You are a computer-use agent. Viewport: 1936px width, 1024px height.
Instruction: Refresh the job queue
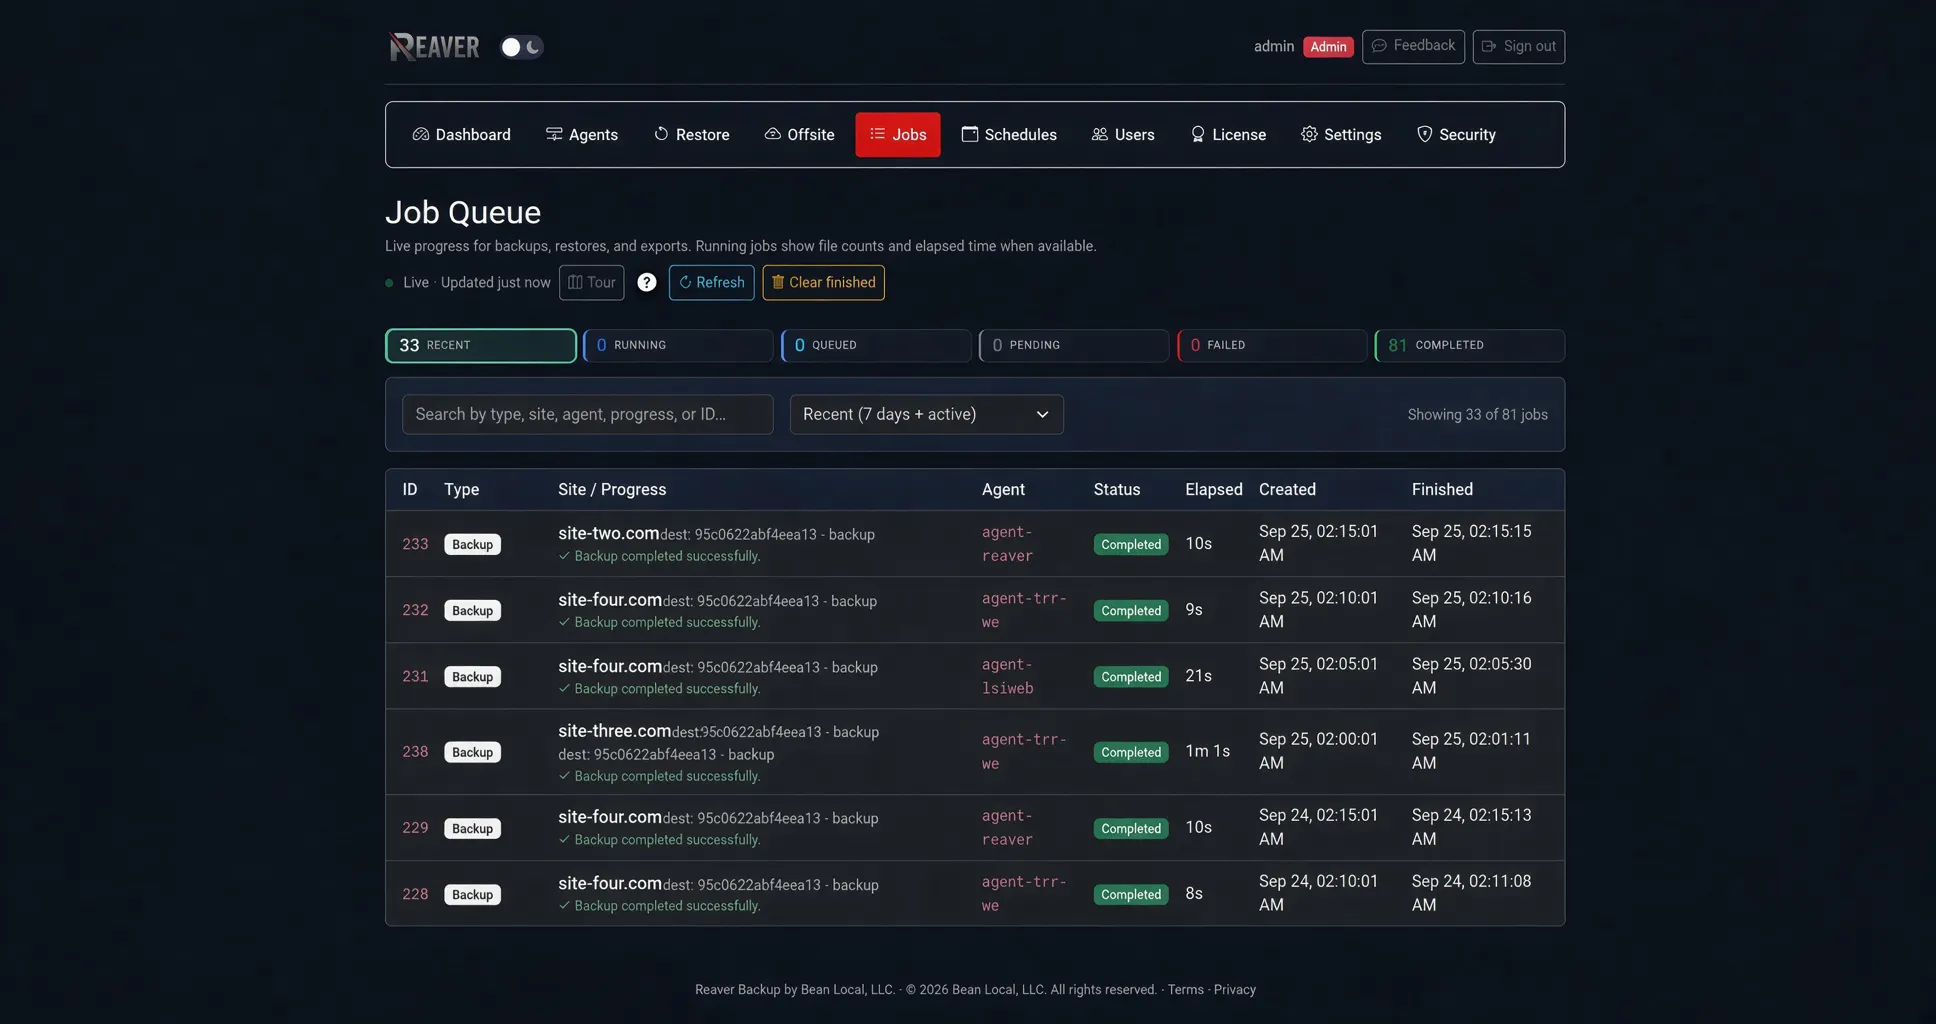(x=712, y=283)
